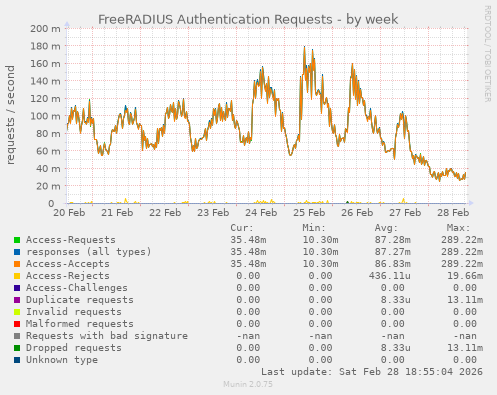This screenshot has width=497, height=395.
Task: Click the '160 m' y-axis value
Action: point(45,64)
